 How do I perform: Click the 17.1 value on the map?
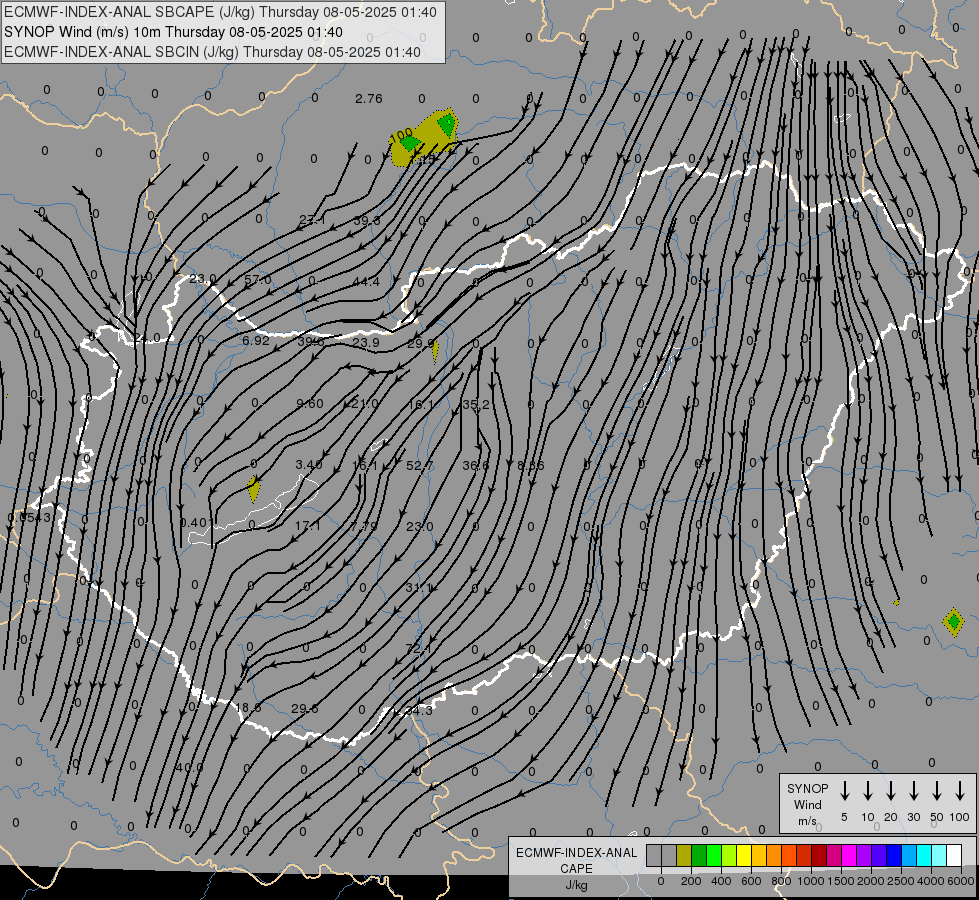(x=307, y=526)
